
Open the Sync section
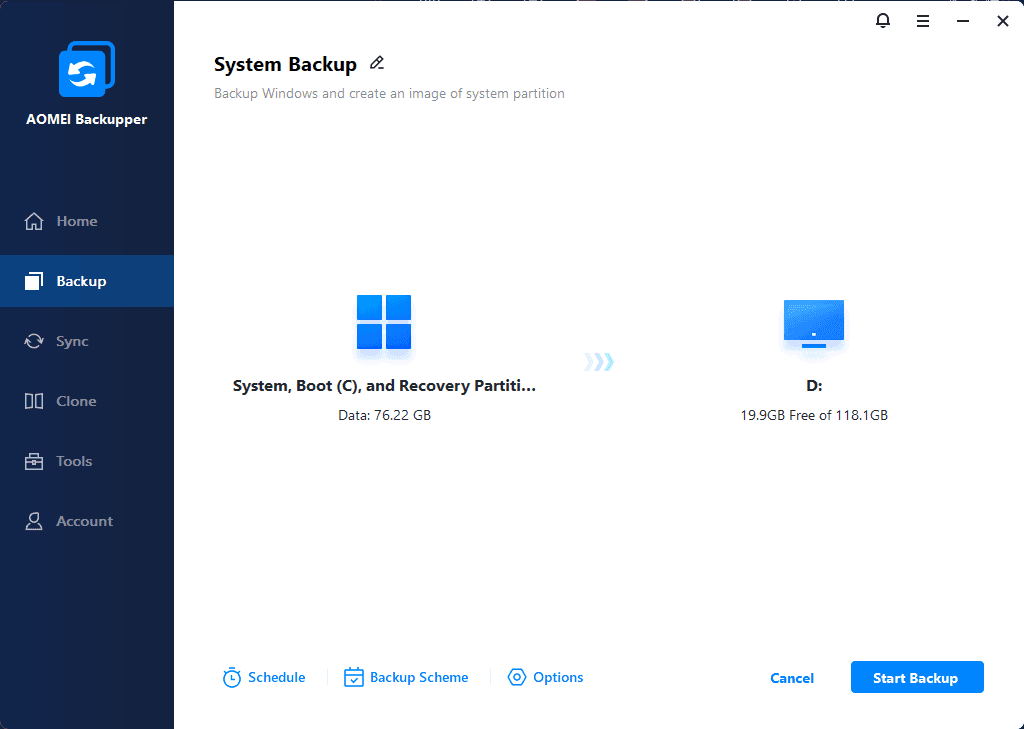[72, 341]
